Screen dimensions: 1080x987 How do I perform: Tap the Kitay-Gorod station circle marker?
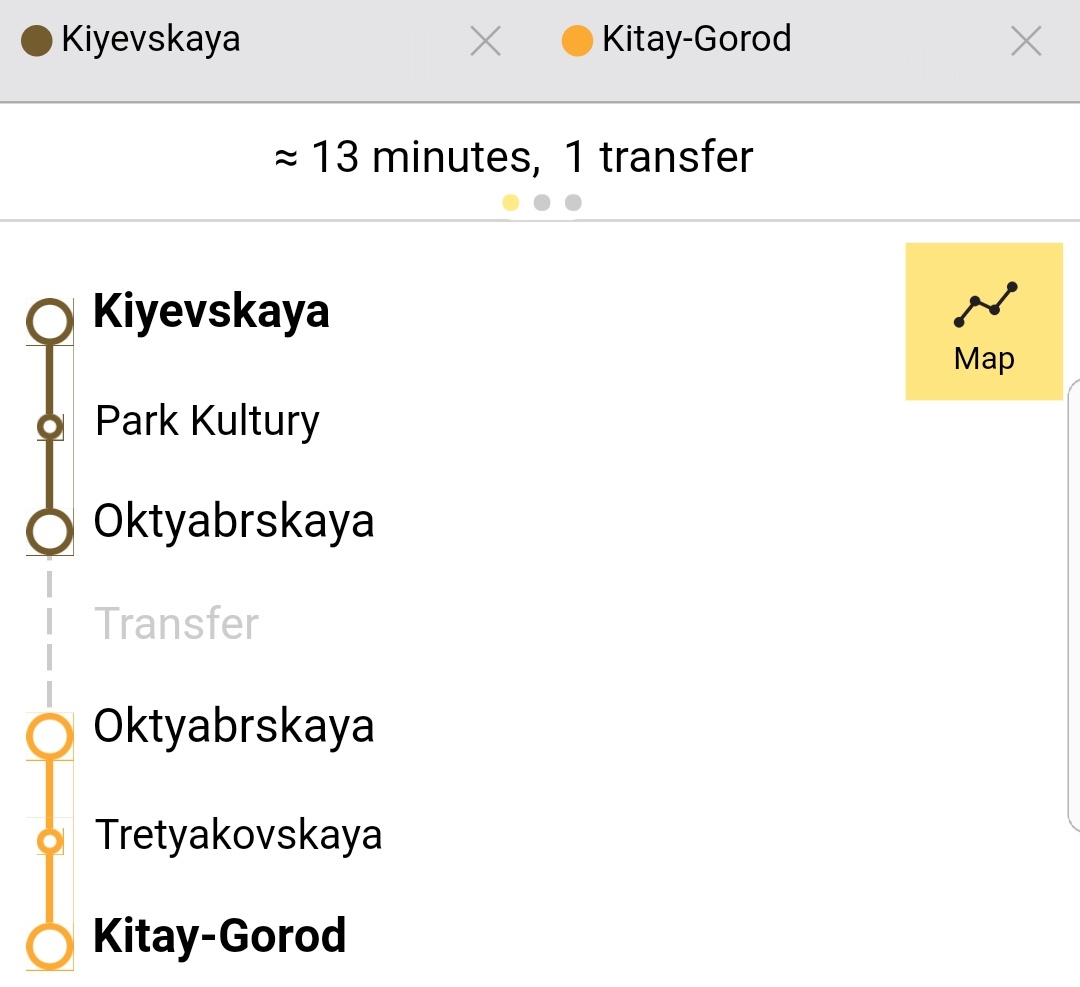click(50, 946)
